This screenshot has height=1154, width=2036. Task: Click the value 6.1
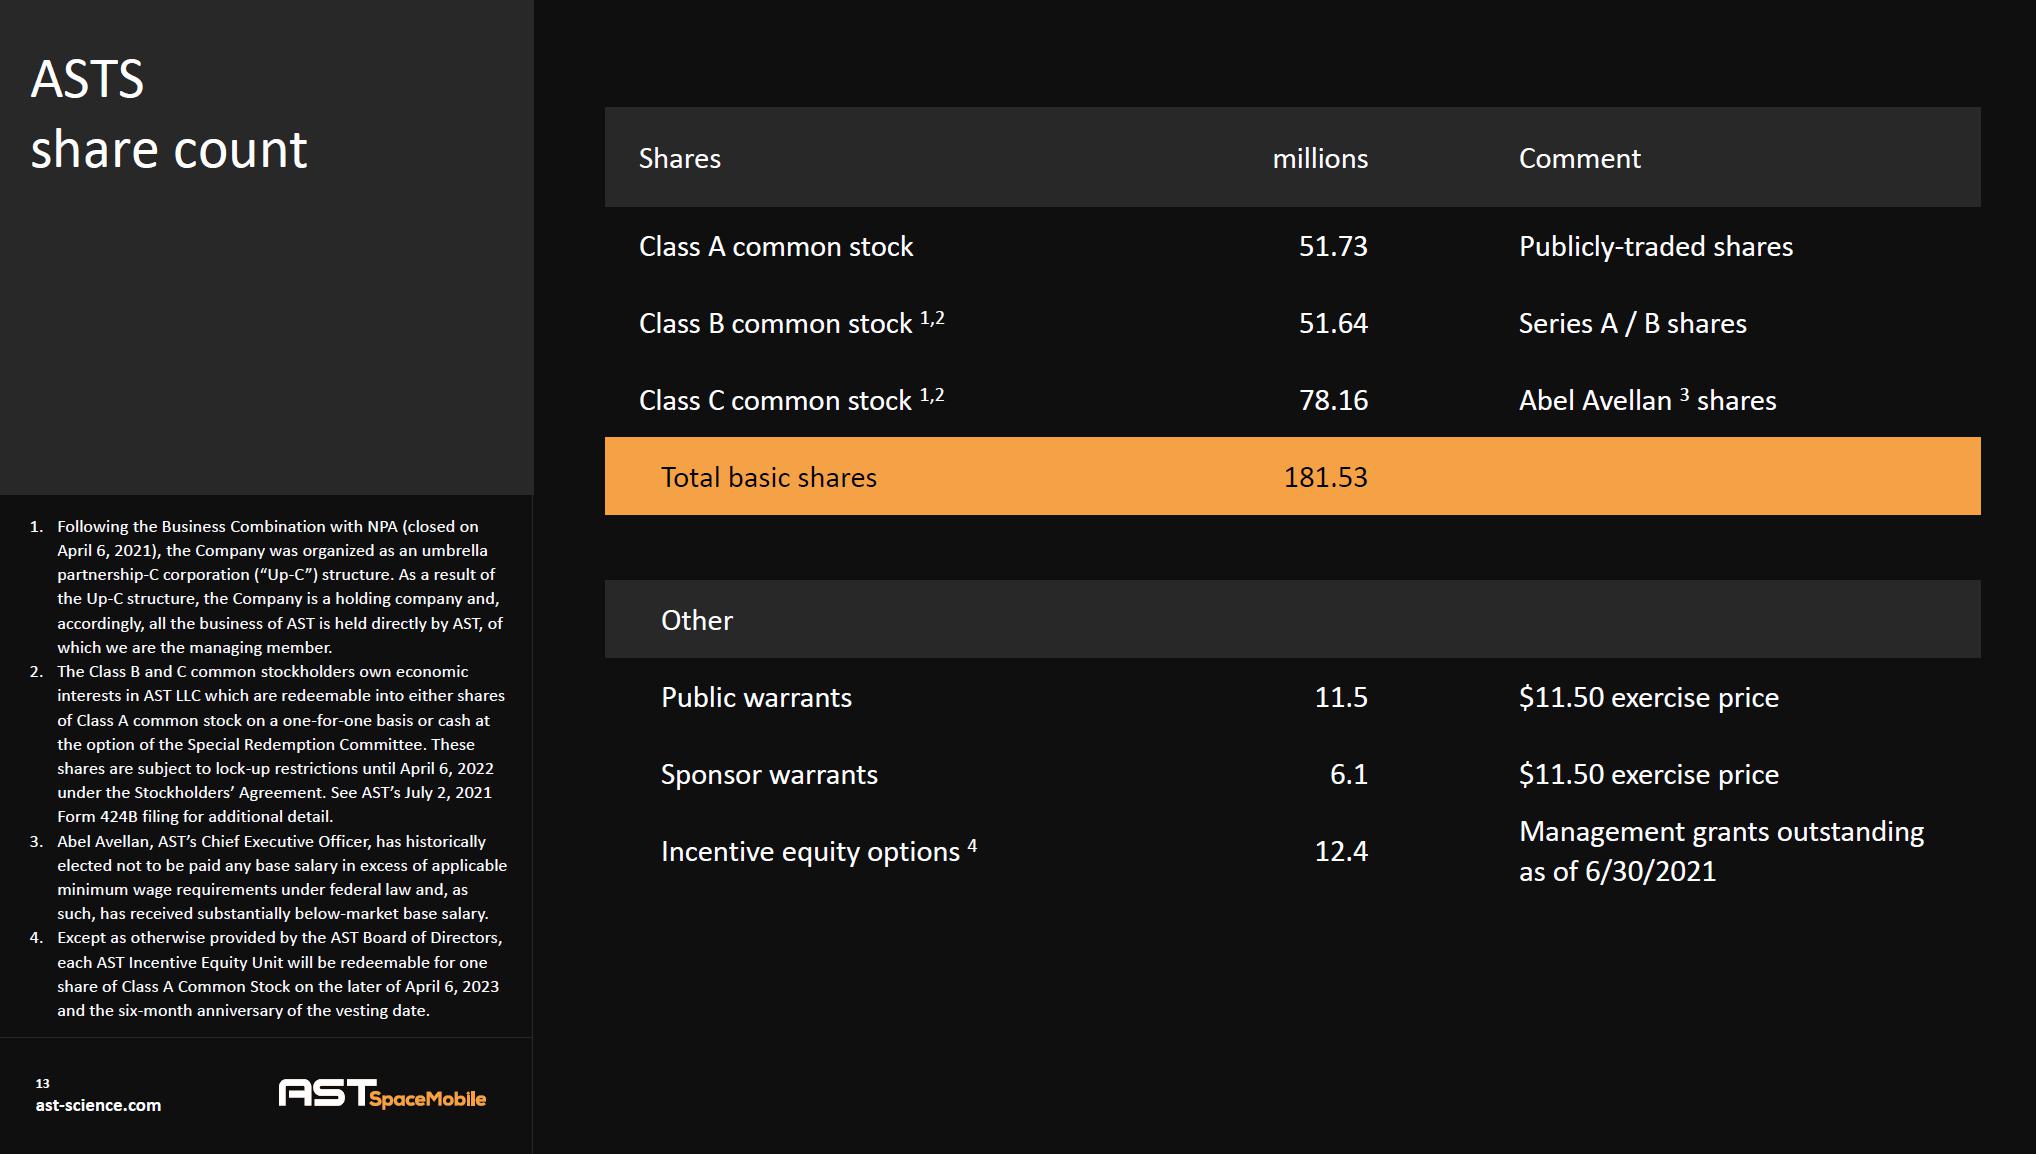point(1349,774)
